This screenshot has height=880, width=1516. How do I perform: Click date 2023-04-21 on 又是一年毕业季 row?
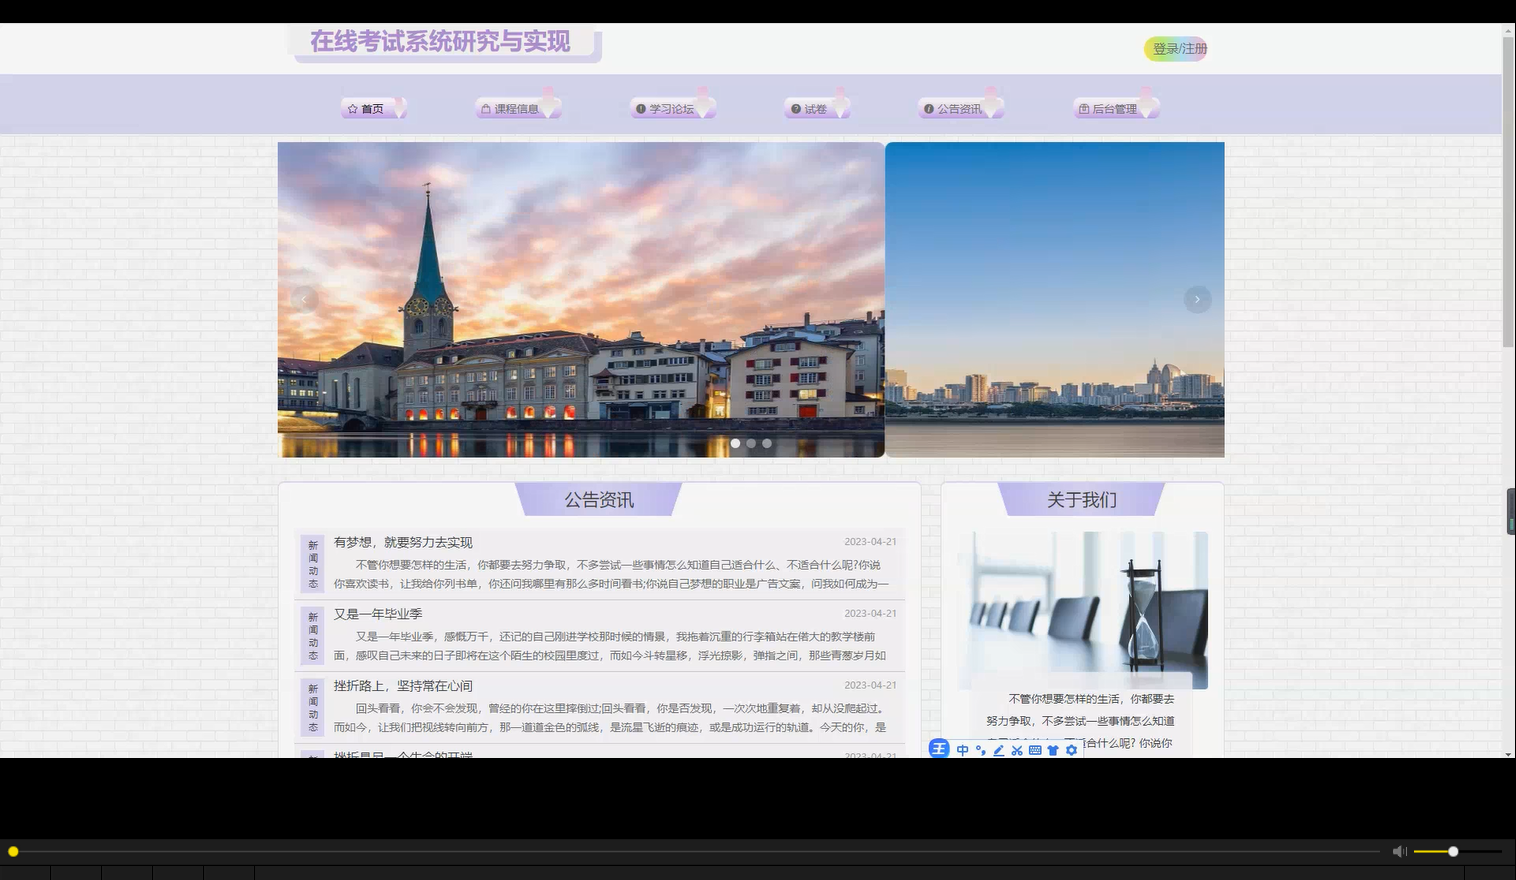[x=870, y=614]
